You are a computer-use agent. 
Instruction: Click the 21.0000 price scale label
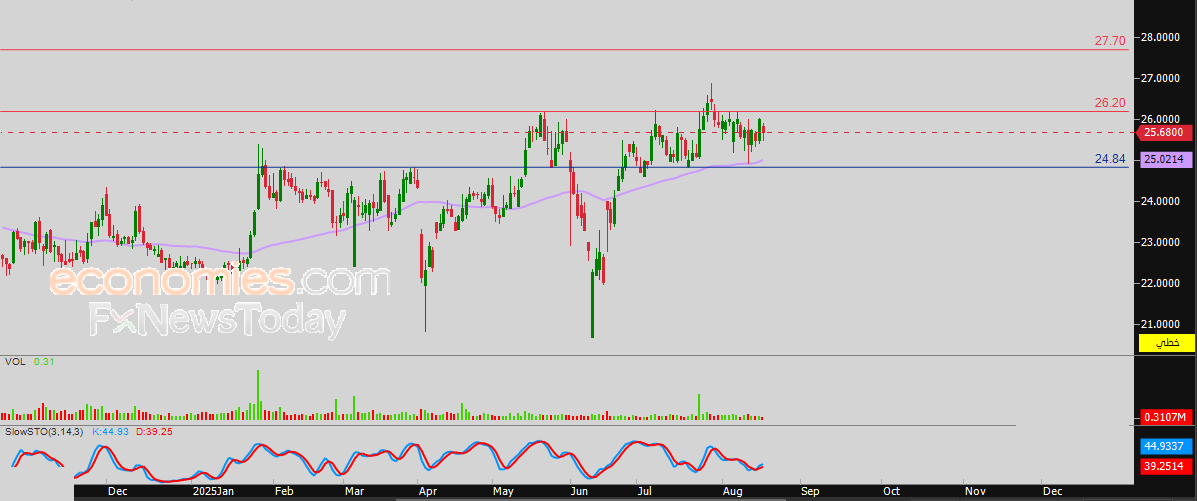(x=1162, y=324)
